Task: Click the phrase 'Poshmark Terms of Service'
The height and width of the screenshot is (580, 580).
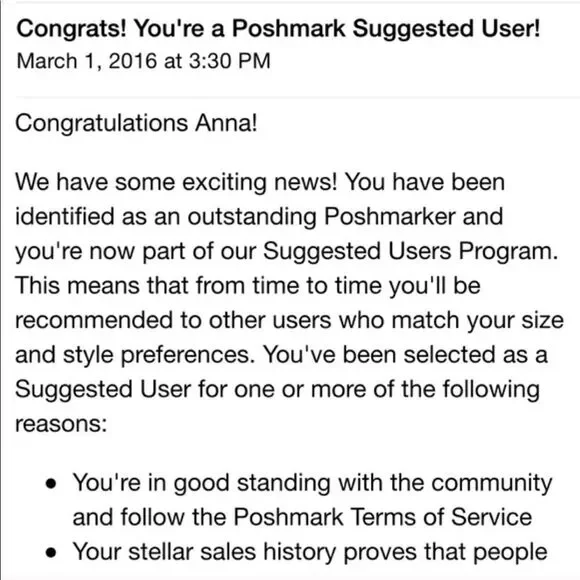Action: (x=383, y=517)
